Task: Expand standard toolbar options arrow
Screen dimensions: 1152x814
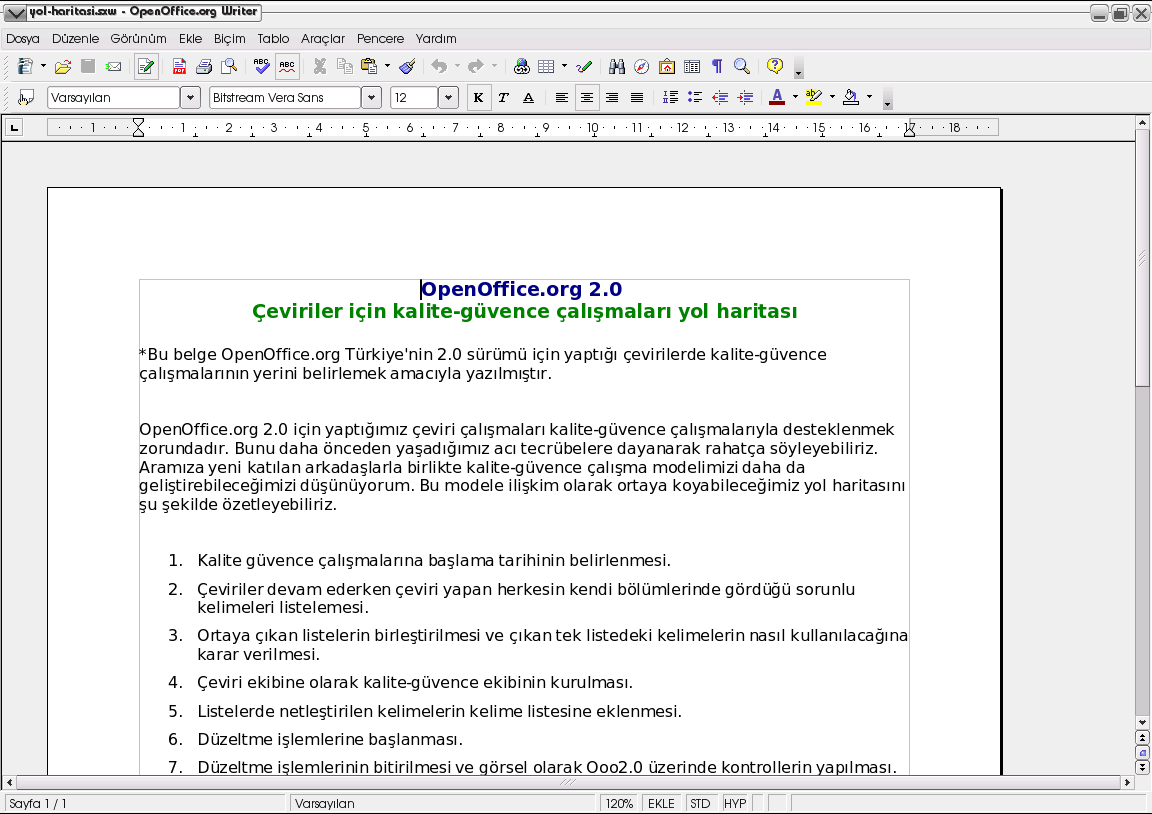Action: 799,69
